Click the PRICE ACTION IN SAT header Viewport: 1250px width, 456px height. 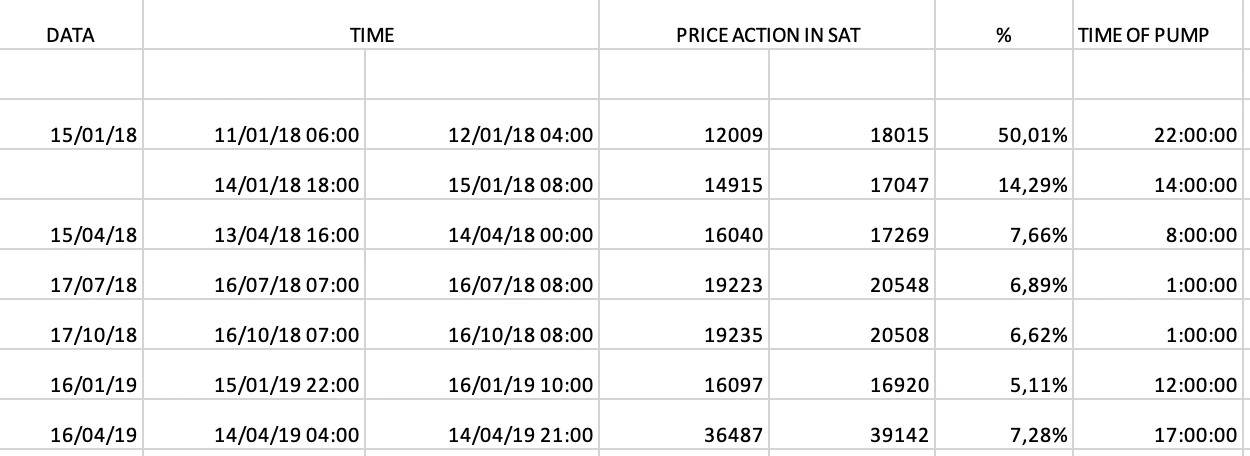768,36
